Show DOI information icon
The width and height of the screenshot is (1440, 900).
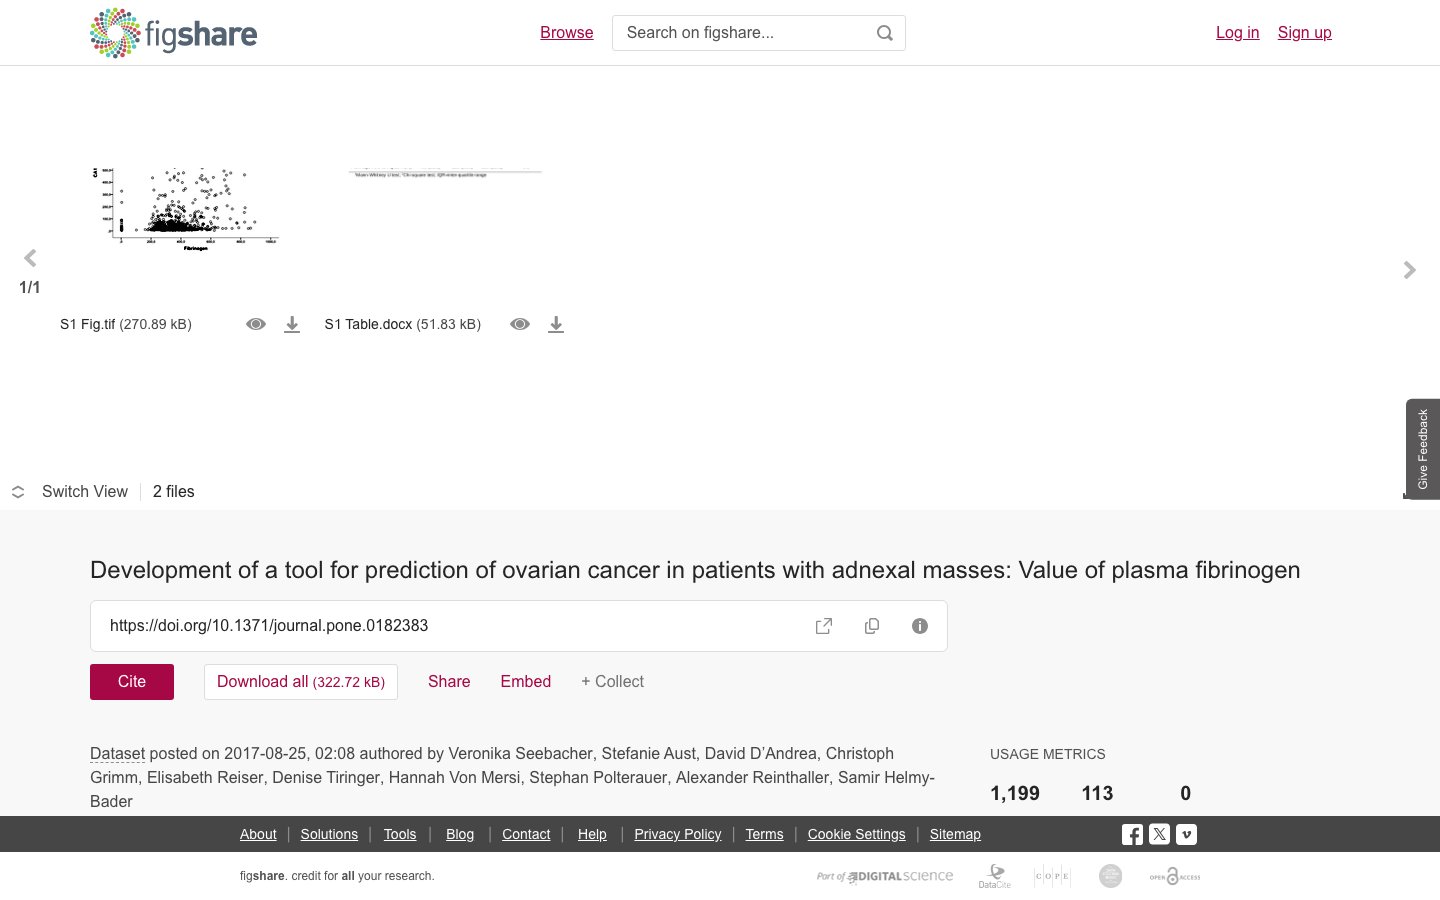pos(920,626)
